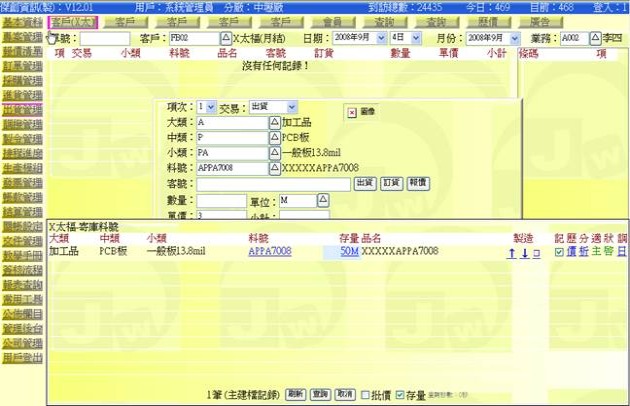Click the 刷新 button

[x=295, y=394]
